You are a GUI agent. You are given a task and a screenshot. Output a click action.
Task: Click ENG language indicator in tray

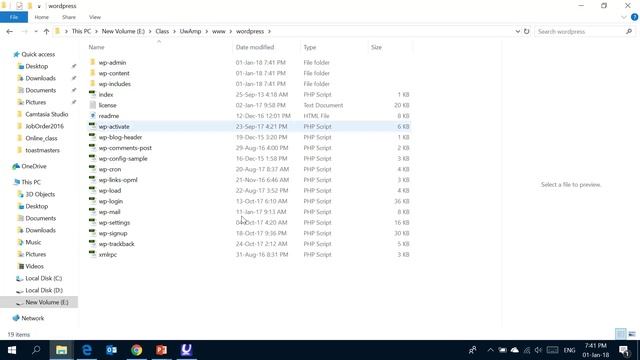(569, 350)
